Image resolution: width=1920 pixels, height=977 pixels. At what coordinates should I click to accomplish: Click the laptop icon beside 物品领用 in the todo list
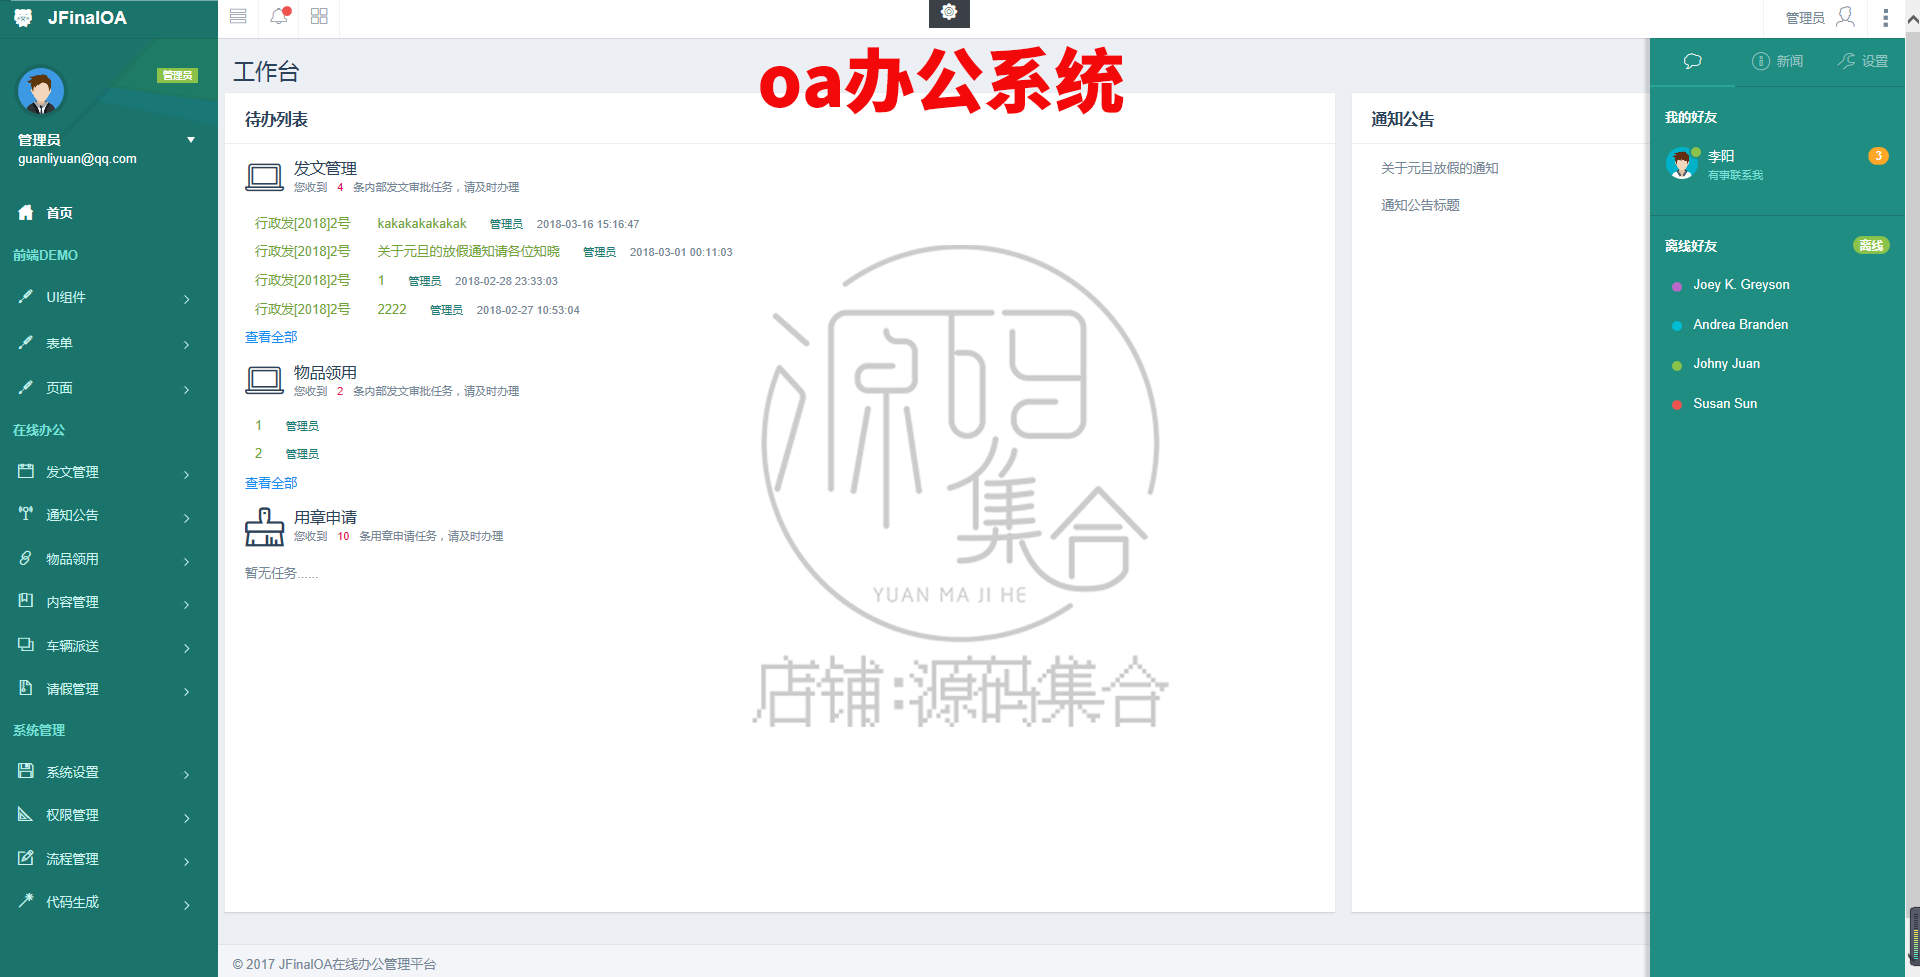click(265, 380)
